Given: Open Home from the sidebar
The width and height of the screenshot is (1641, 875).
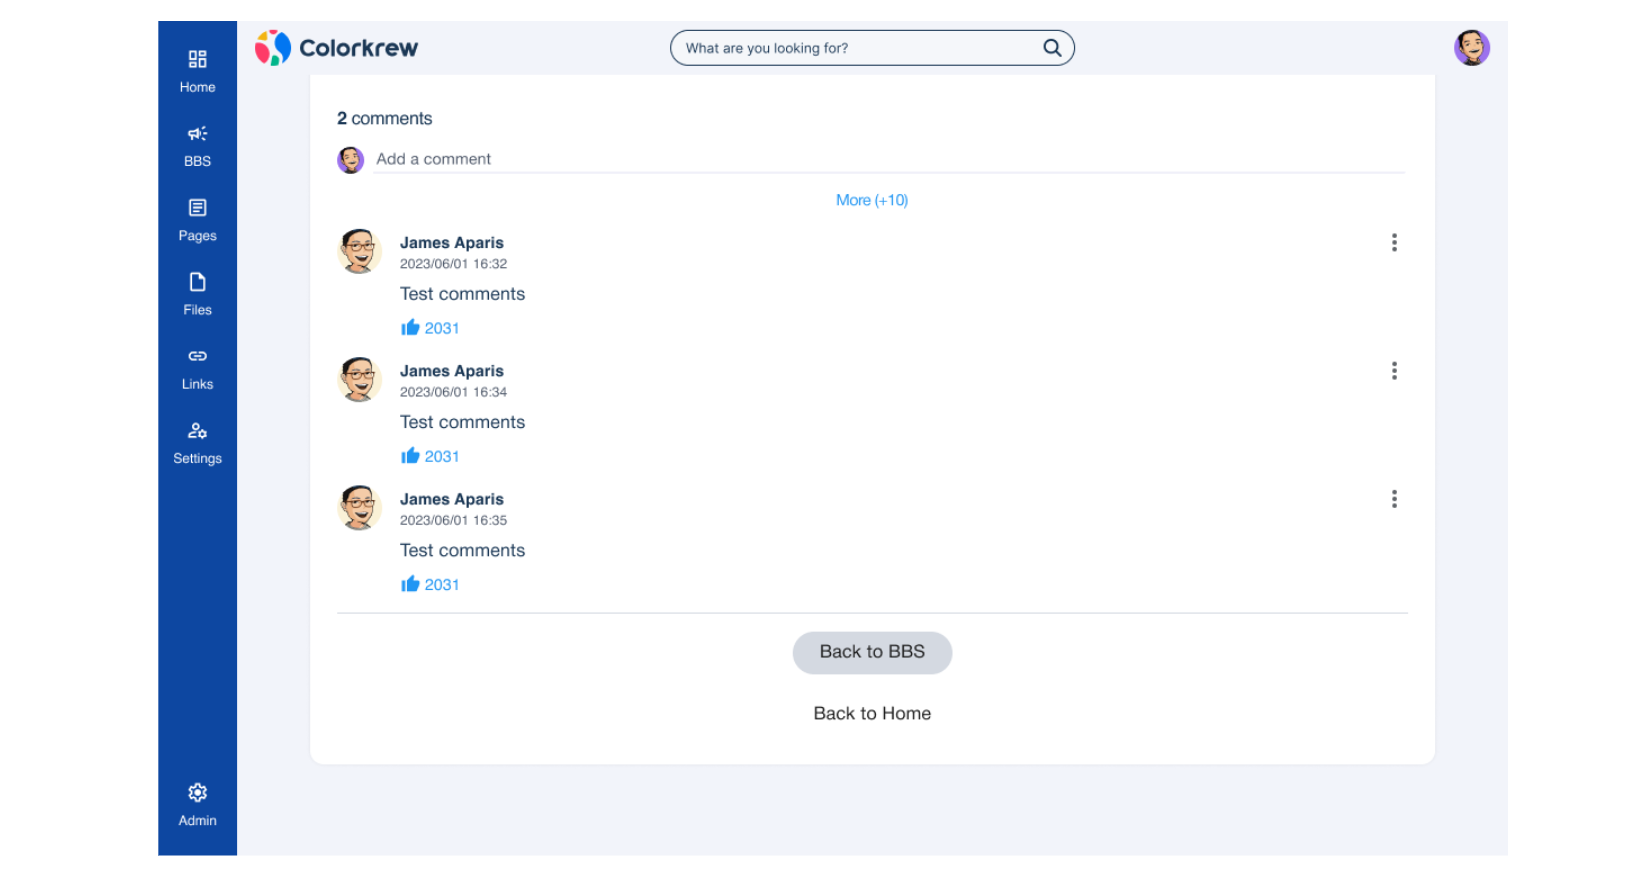Looking at the screenshot, I should [197, 71].
